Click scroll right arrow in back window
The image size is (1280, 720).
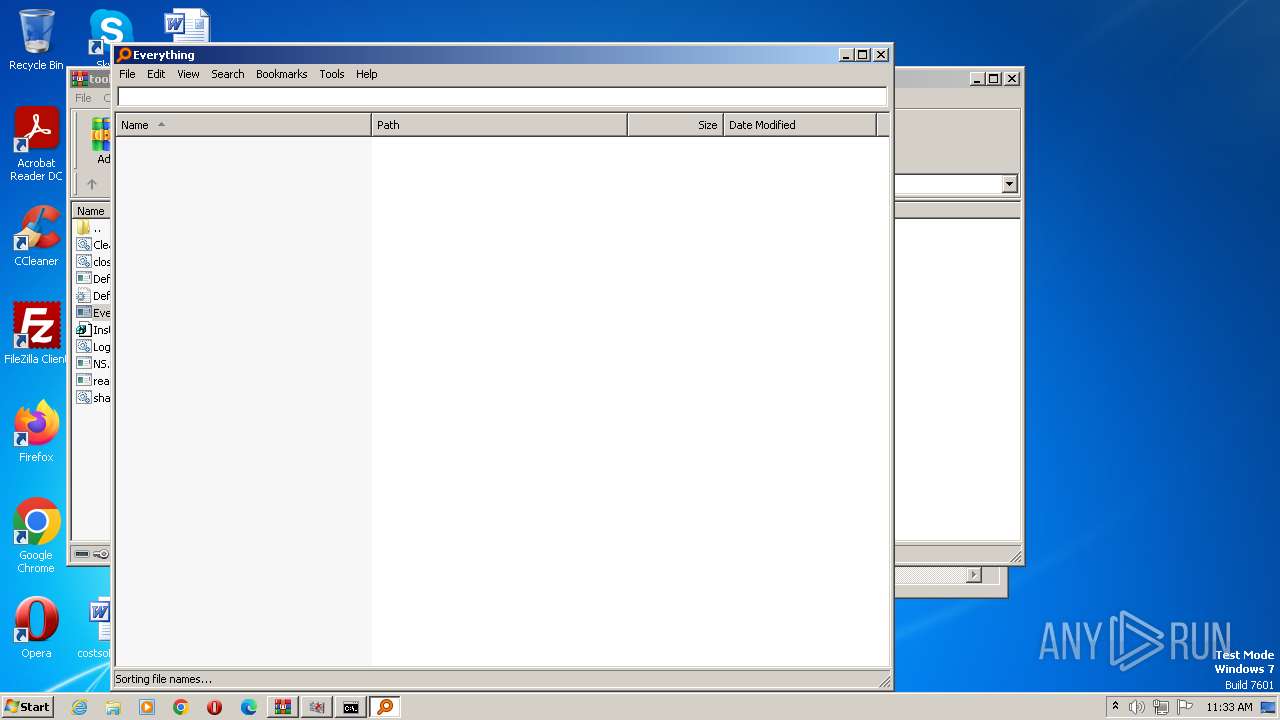[974, 575]
